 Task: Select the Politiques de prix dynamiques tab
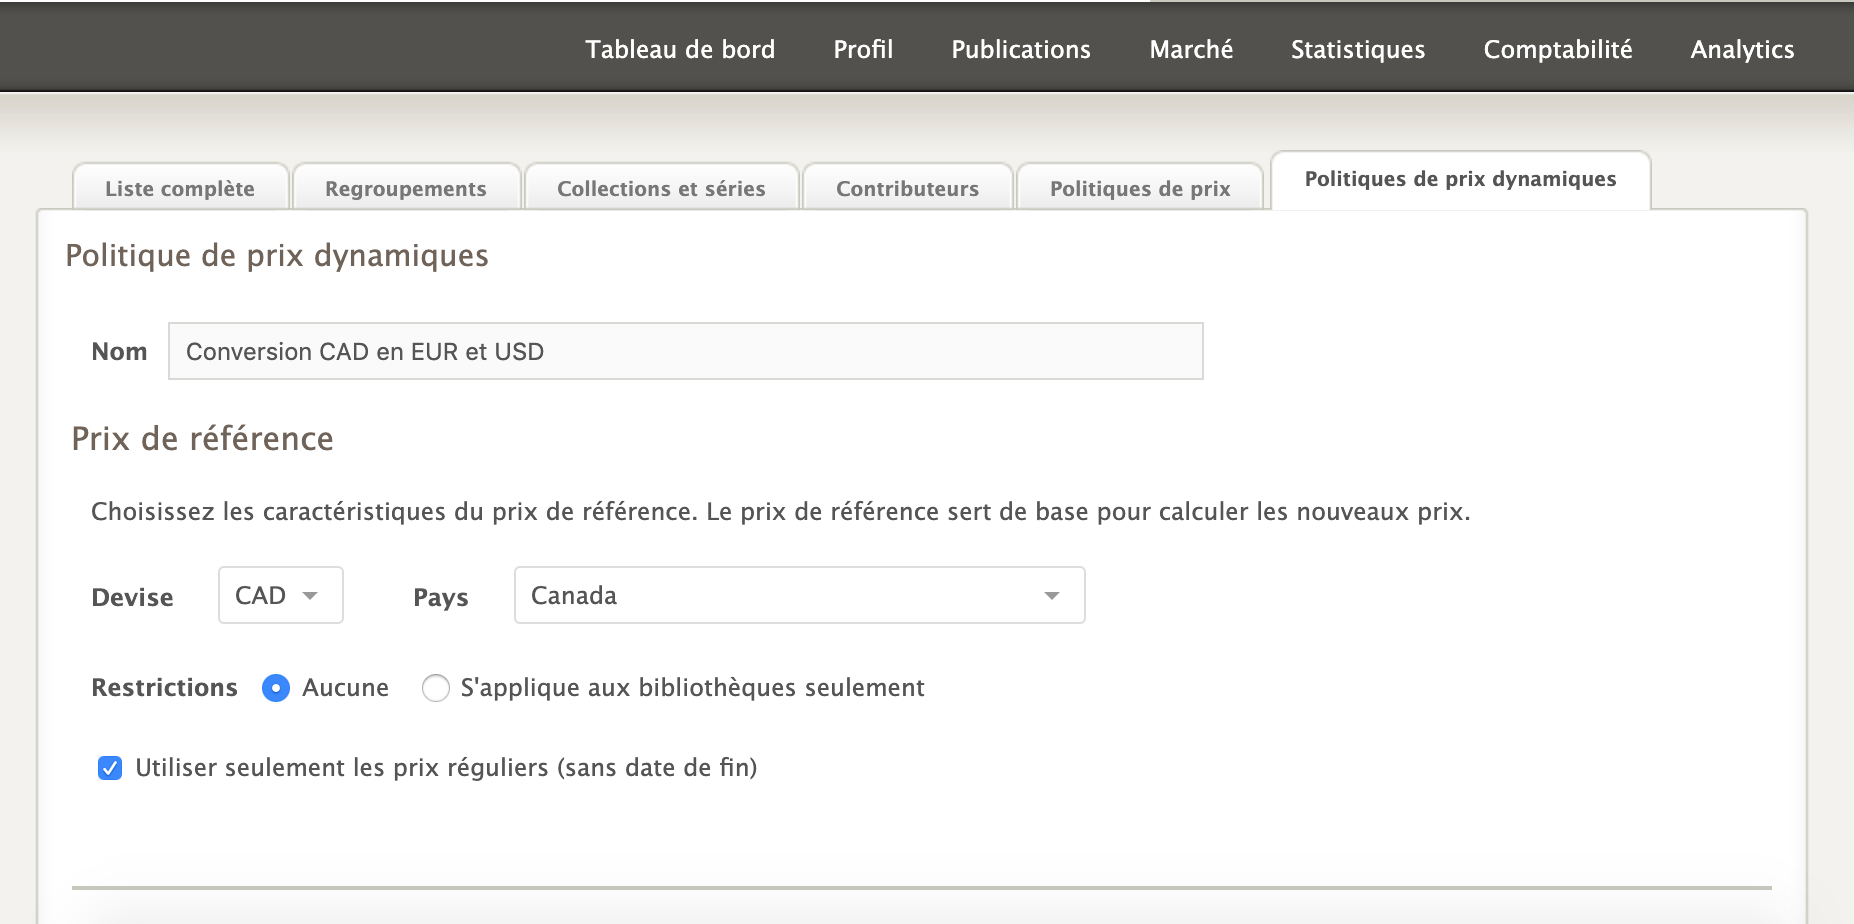click(1460, 179)
